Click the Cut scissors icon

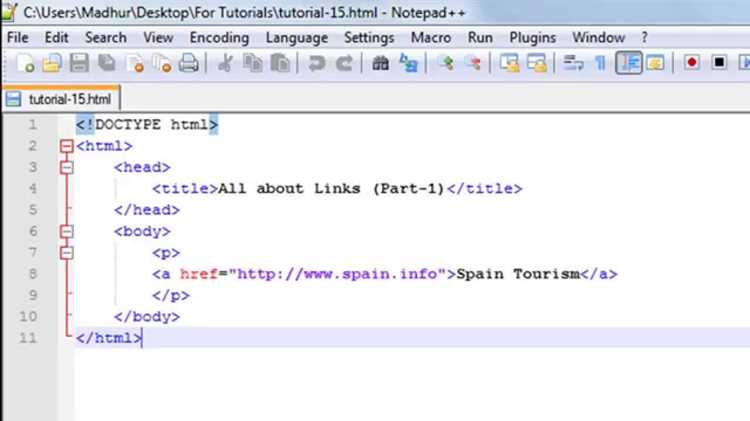click(225, 63)
